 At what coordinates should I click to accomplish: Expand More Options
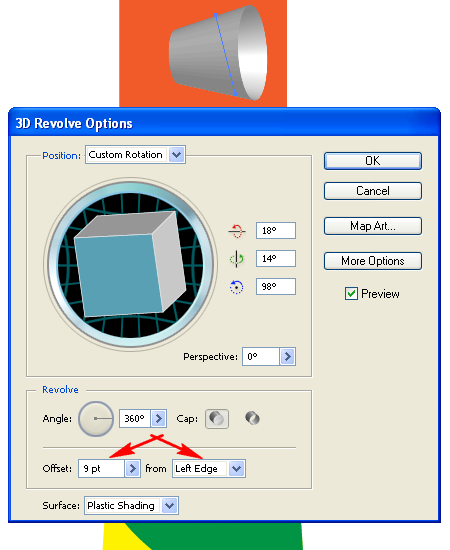(372, 261)
